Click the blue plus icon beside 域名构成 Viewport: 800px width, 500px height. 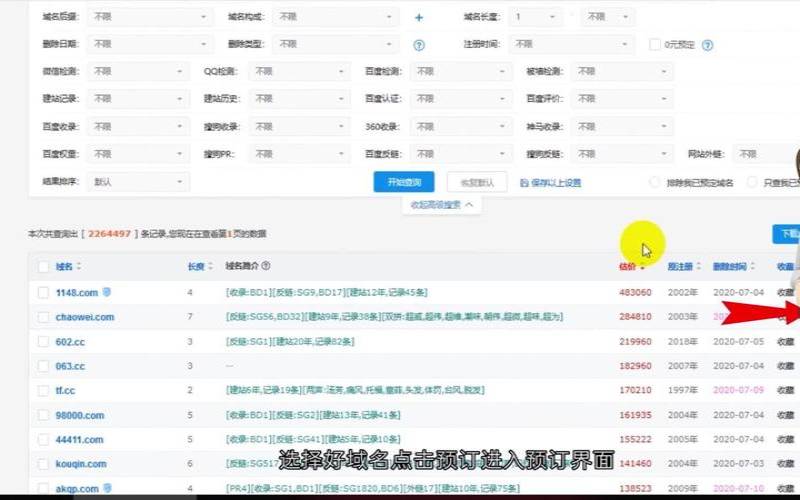coord(419,17)
